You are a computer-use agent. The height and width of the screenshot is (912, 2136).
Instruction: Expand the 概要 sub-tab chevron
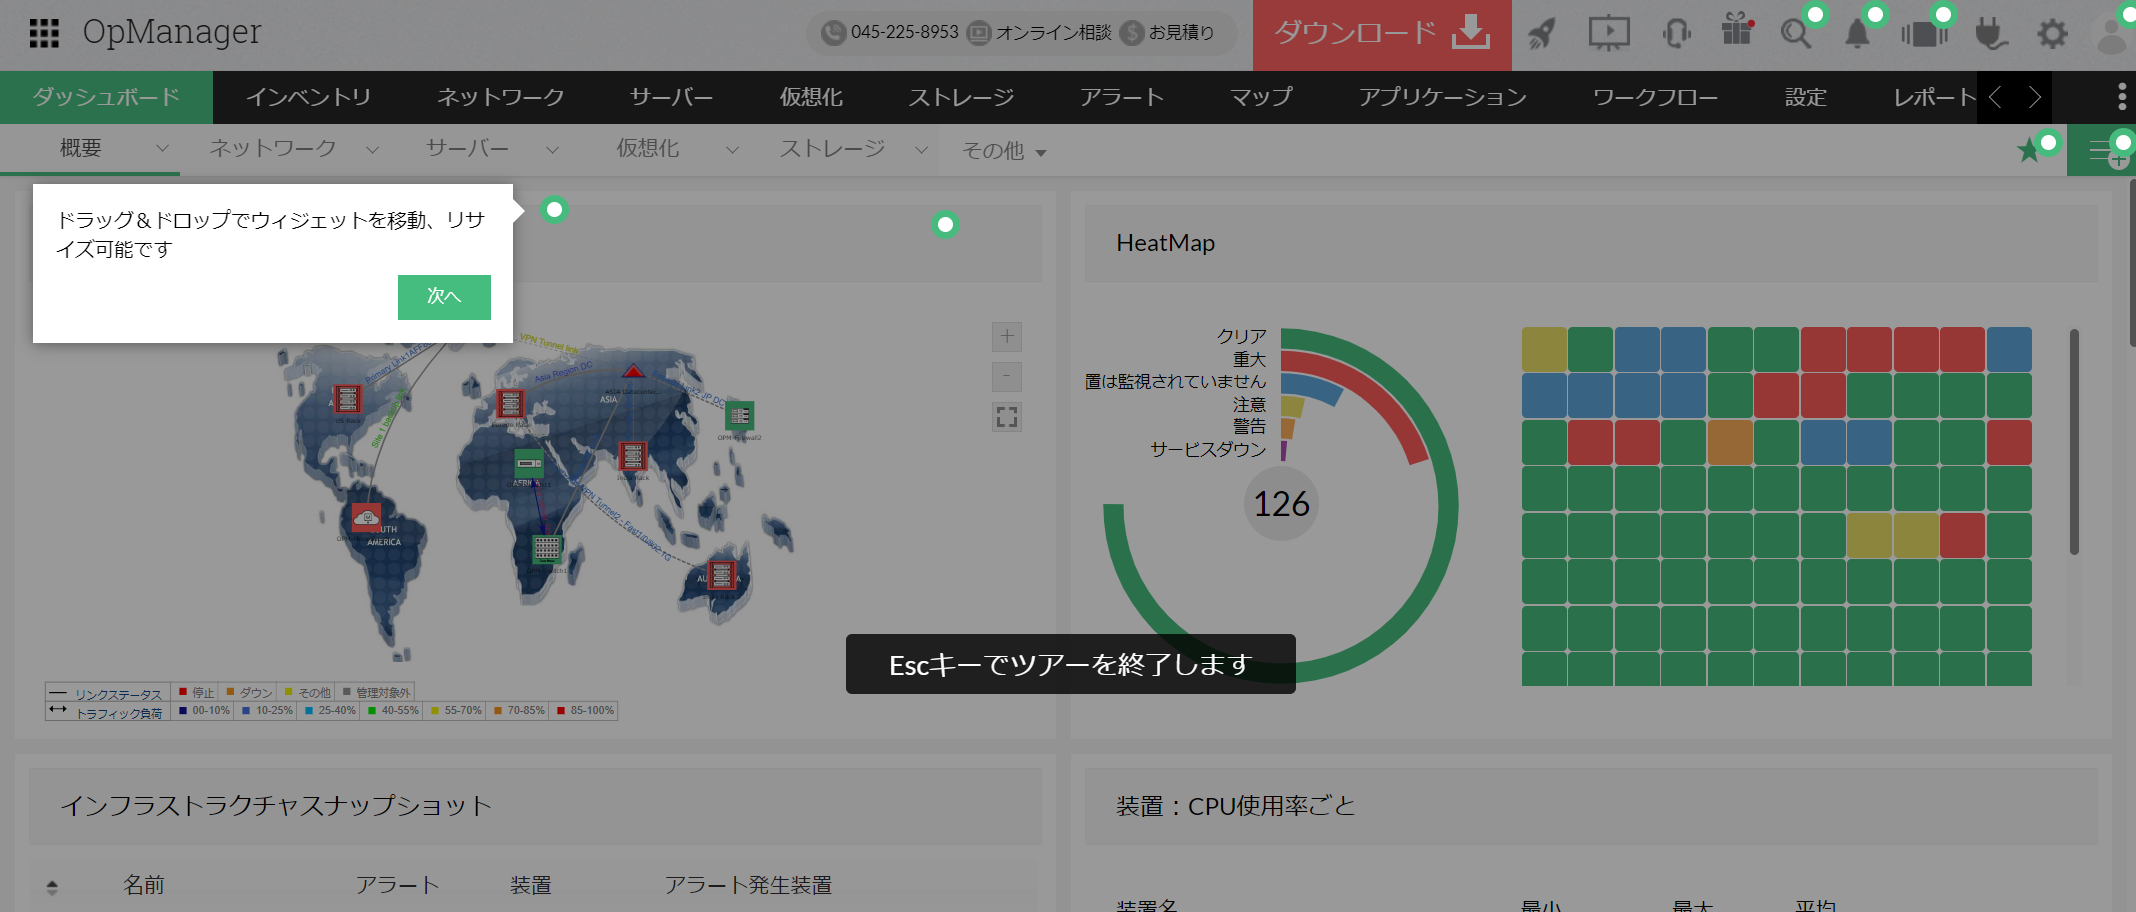[x=162, y=149]
